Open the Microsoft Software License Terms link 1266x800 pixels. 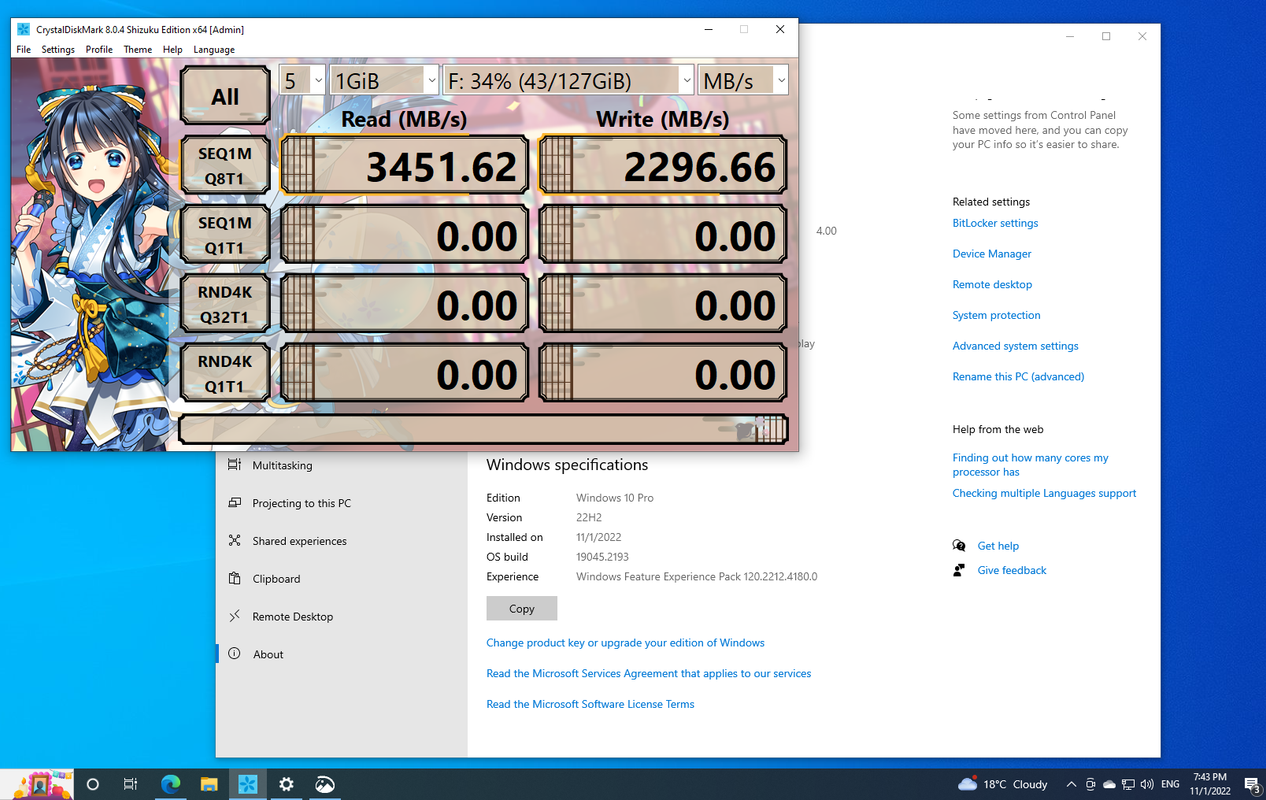pyautogui.click(x=590, y=704)
